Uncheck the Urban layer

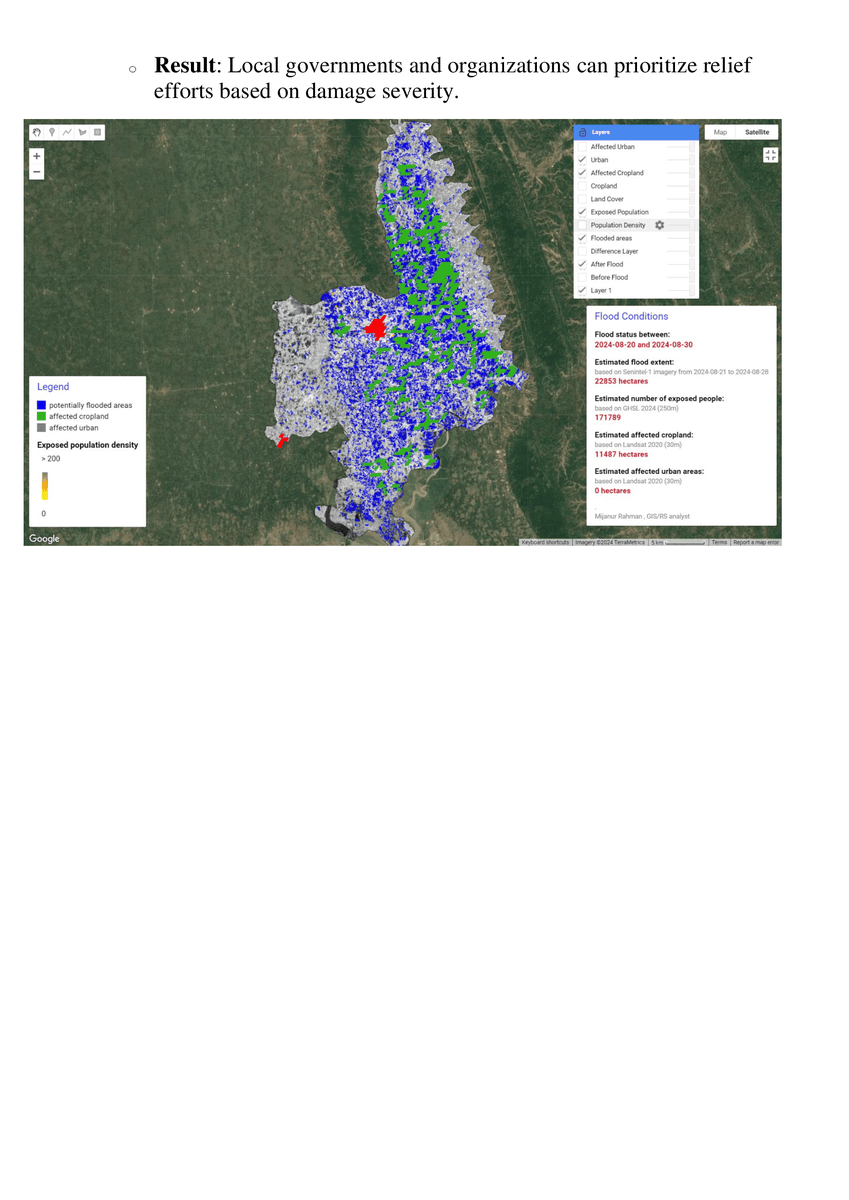(582, 160)
